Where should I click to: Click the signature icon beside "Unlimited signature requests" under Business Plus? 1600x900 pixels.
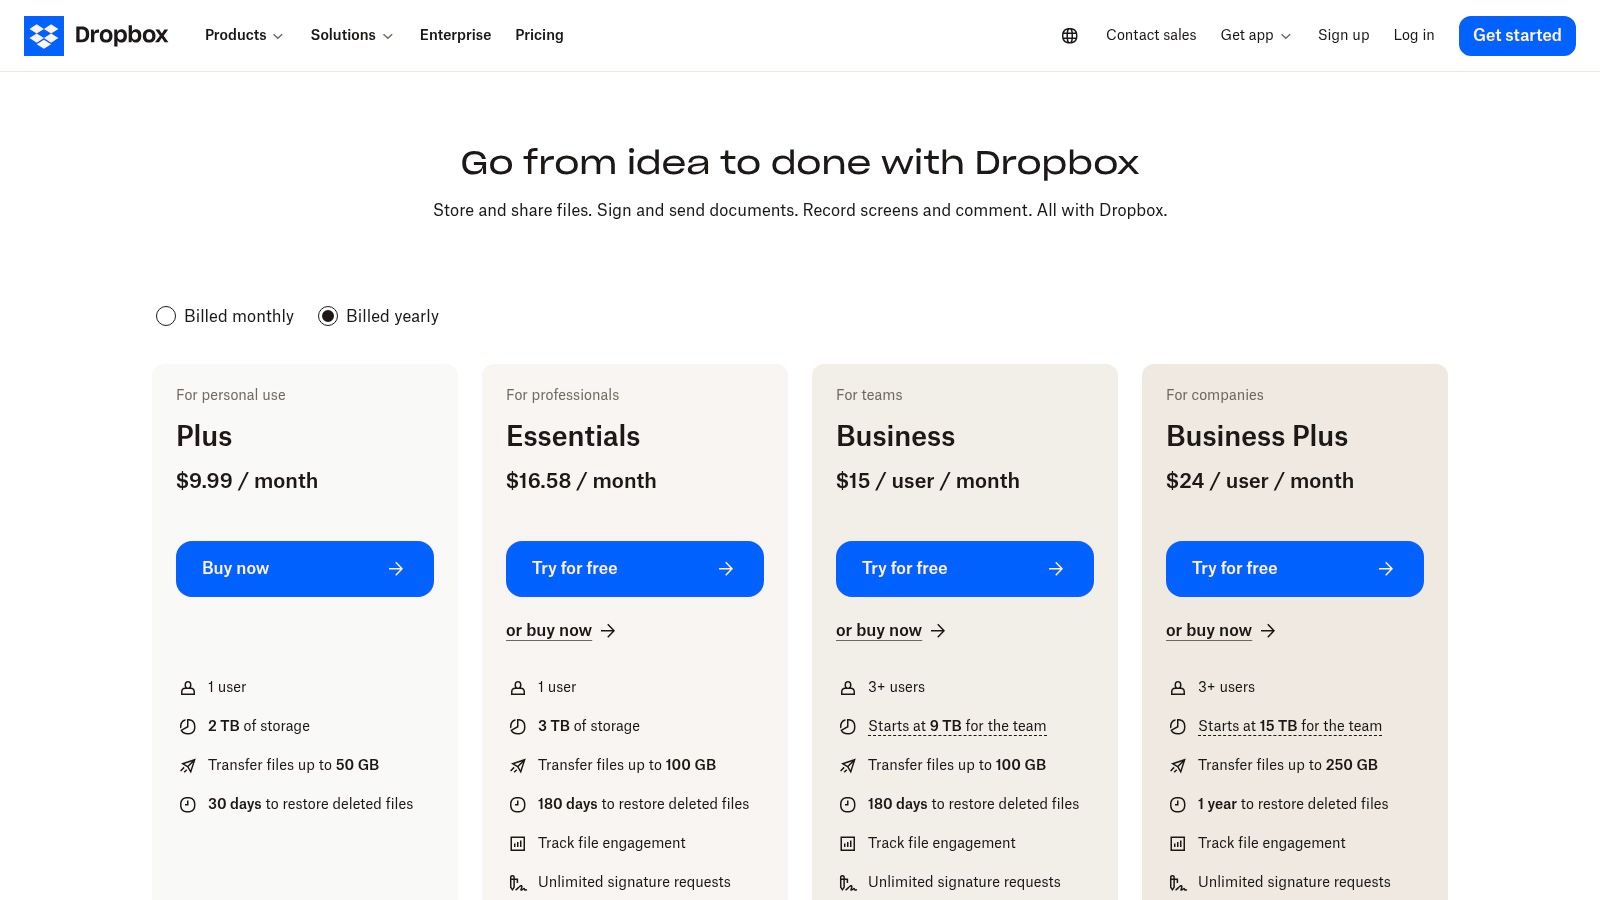1177,882
